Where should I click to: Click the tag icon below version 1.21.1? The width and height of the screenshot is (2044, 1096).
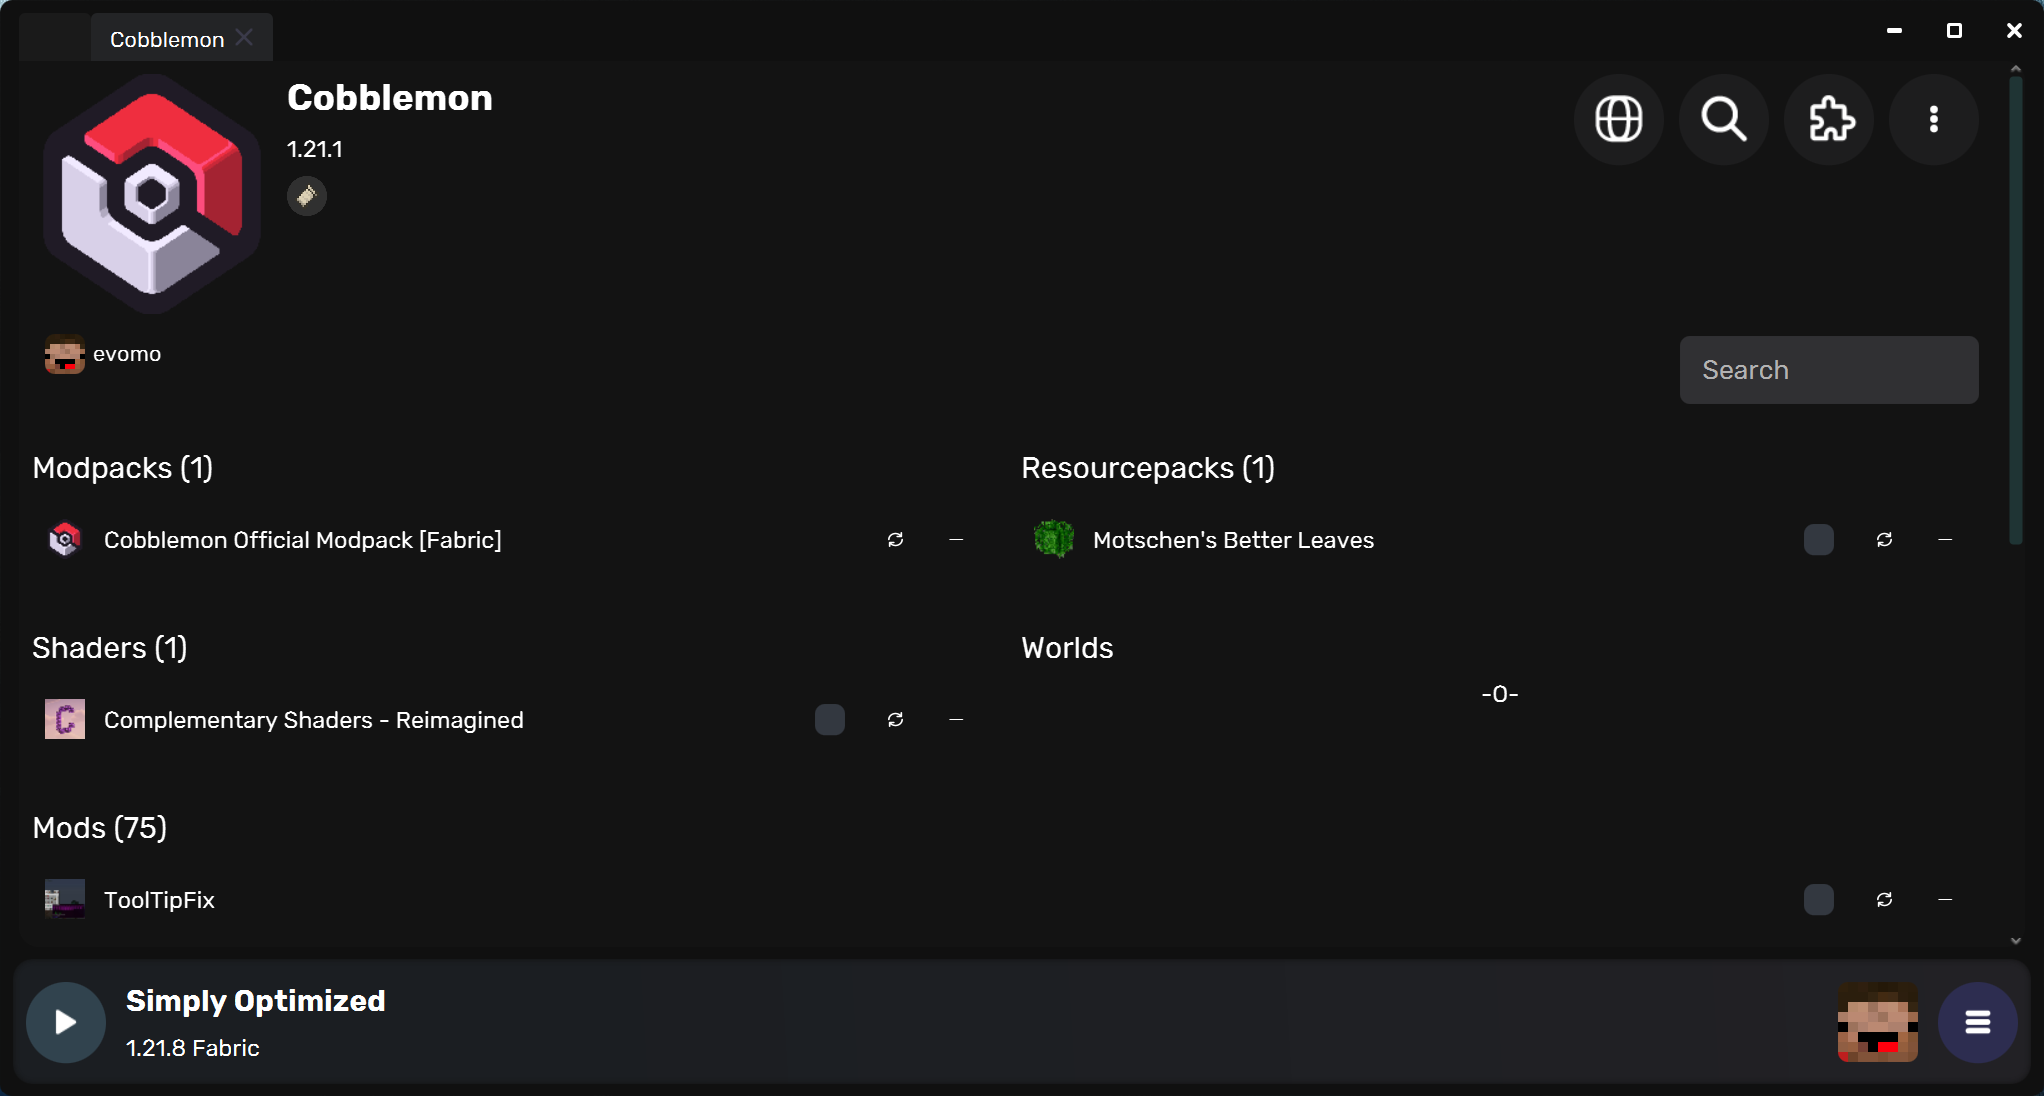coord(307,196)
